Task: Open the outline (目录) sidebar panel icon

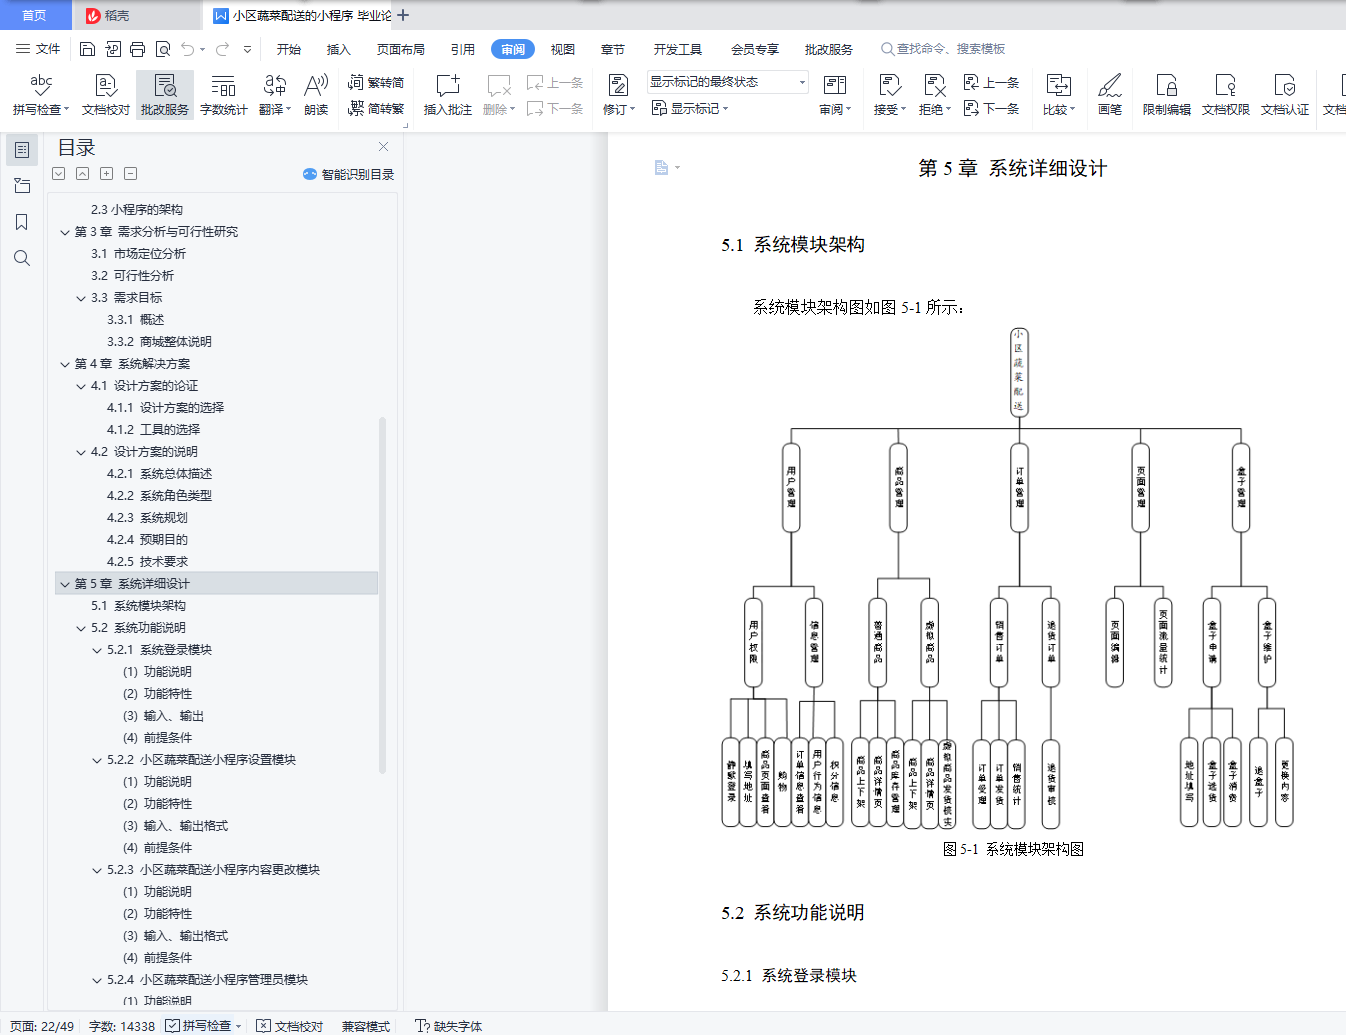Action: [x=22, y=150]
